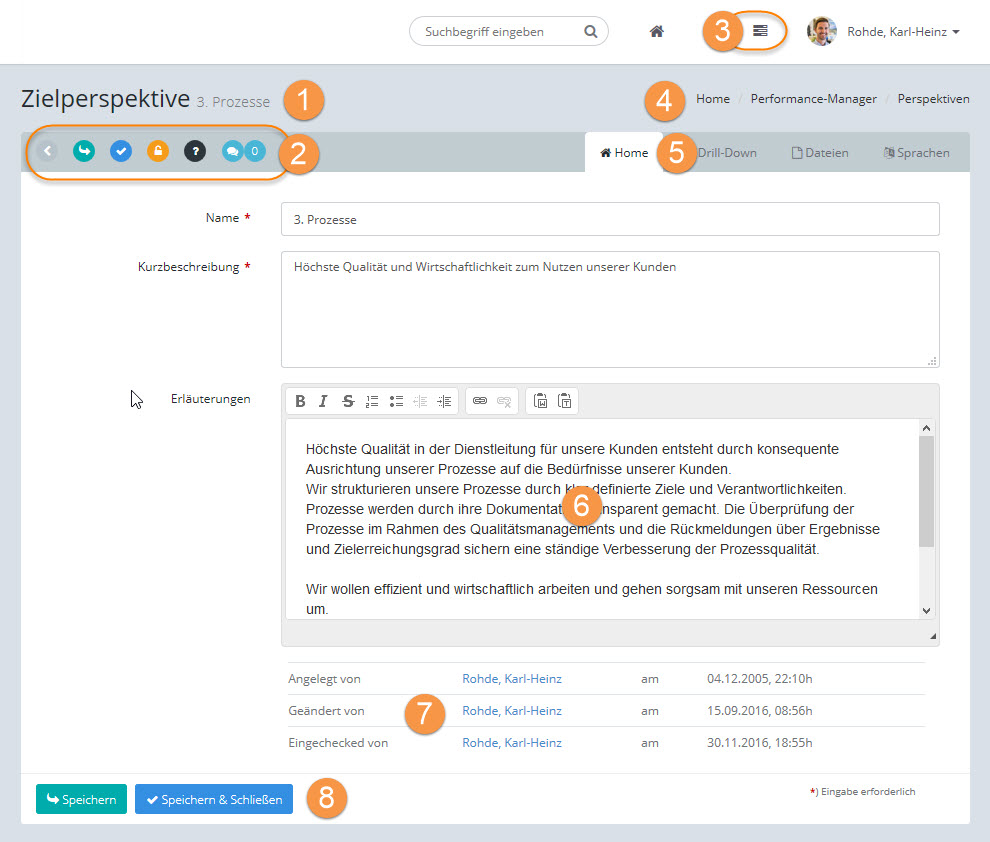The image size is (990, 842).
Task: Insert a numbered list in the editor
Action: (x=372, y=401)
